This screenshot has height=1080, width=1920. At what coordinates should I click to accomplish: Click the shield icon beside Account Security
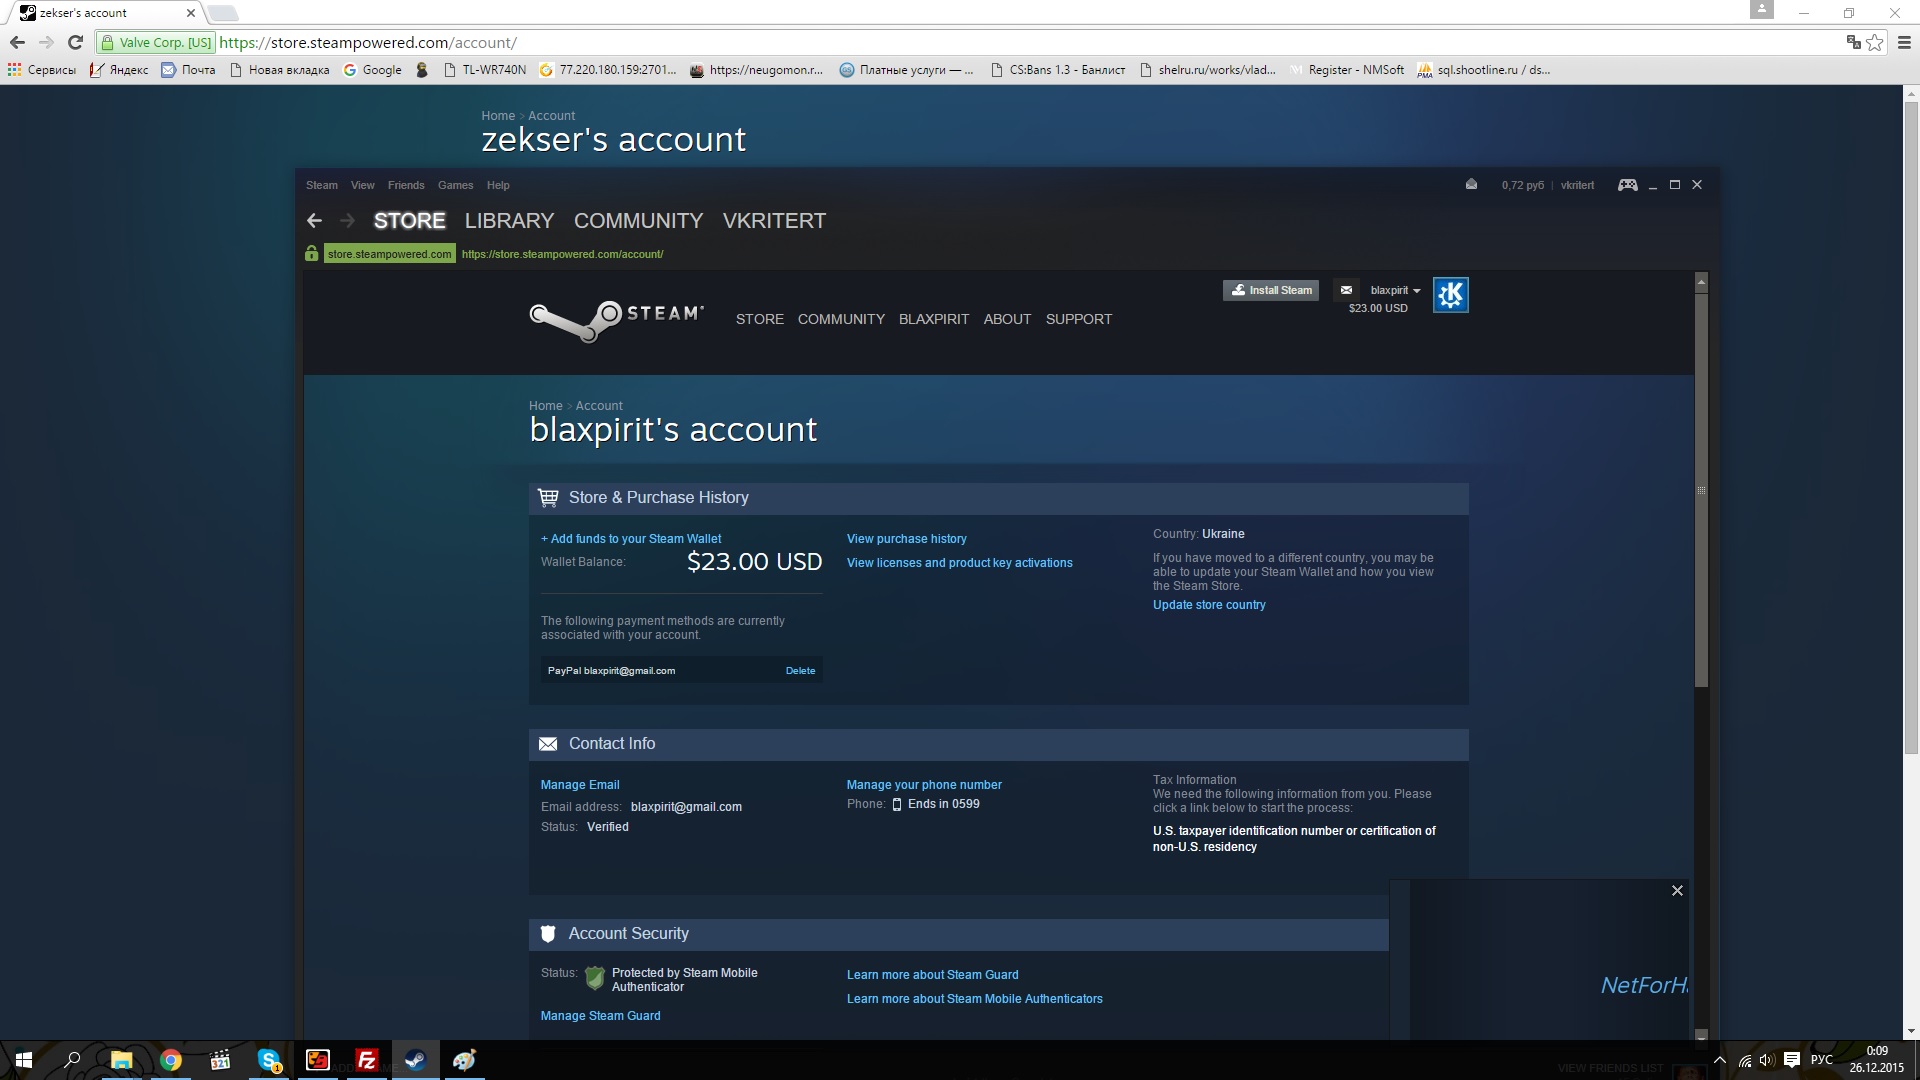(548, 934)
